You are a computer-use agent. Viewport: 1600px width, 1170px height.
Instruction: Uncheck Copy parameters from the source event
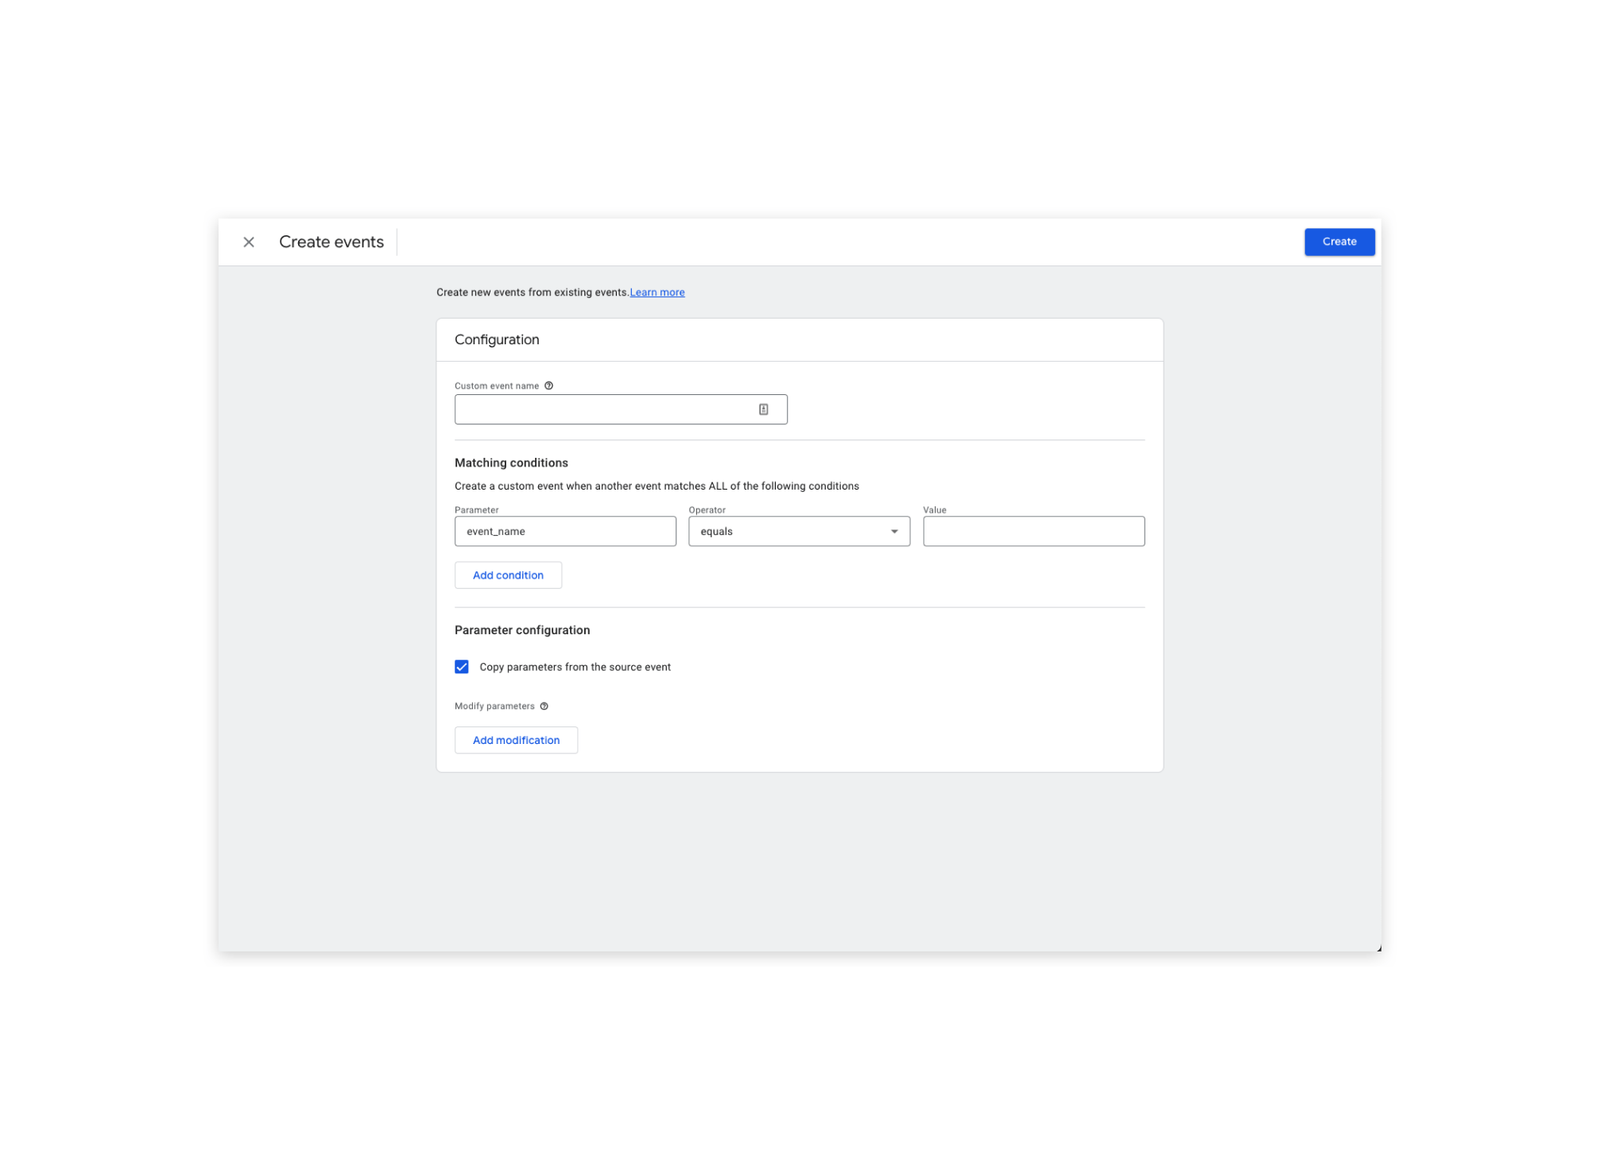462,667
